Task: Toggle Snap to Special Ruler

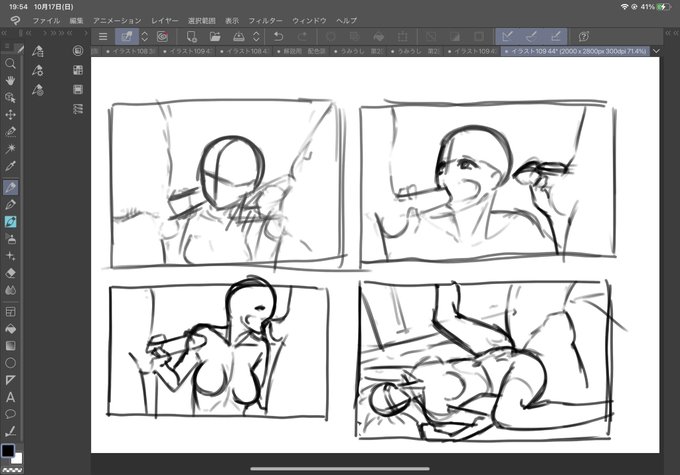Action: (532, 36)
